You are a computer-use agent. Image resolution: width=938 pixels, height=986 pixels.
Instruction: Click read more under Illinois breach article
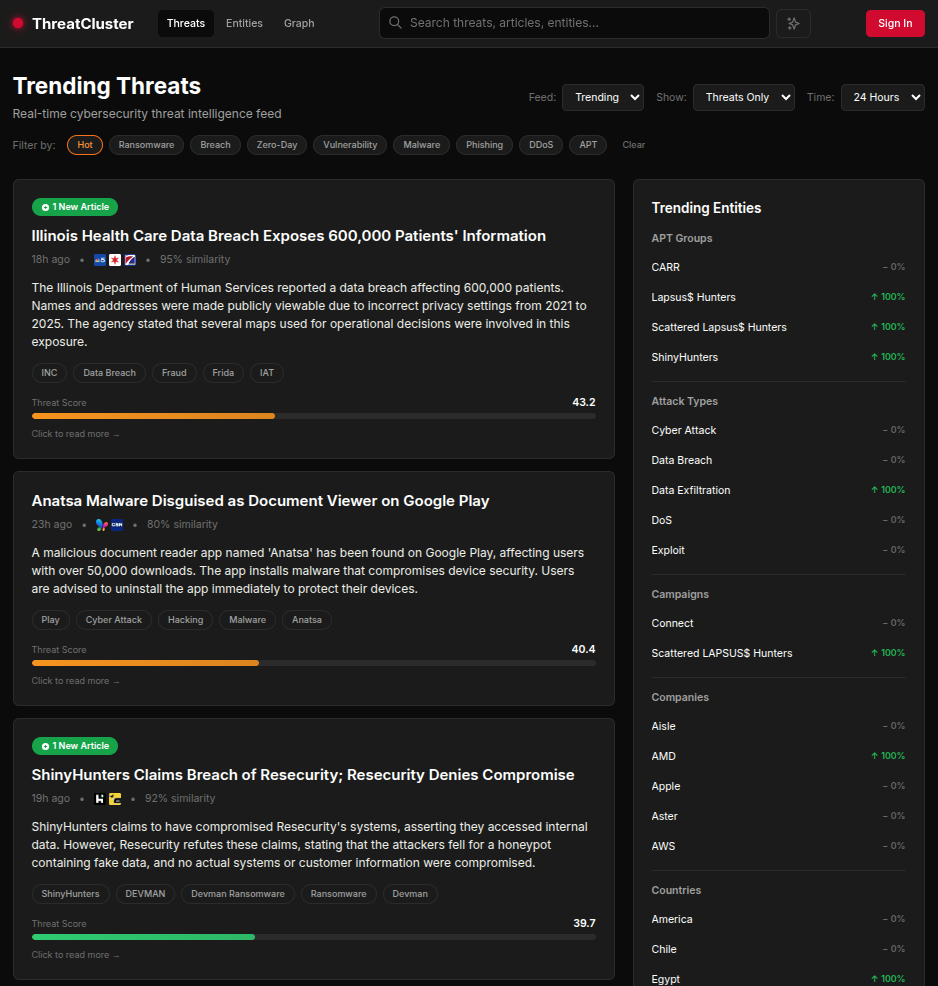pos(75,434)
